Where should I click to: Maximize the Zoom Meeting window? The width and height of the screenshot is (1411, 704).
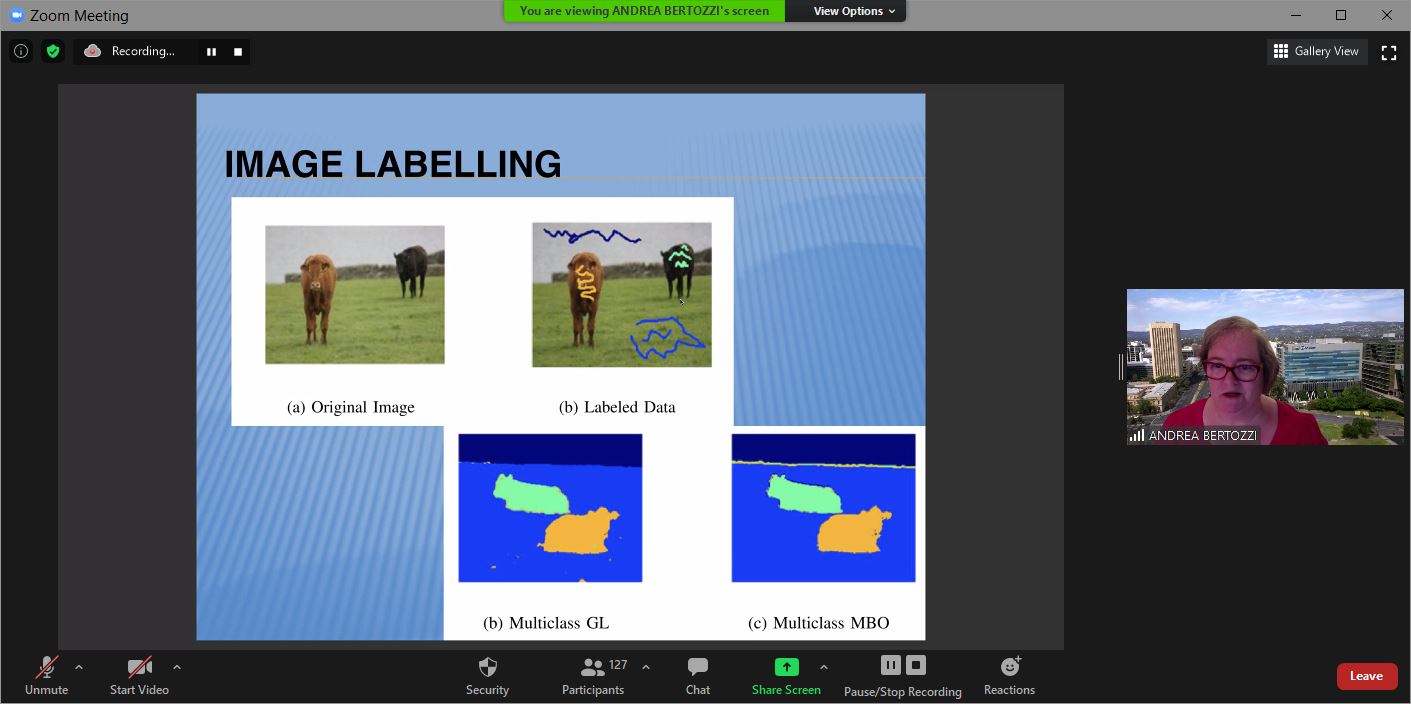[x=1341, y=15]
